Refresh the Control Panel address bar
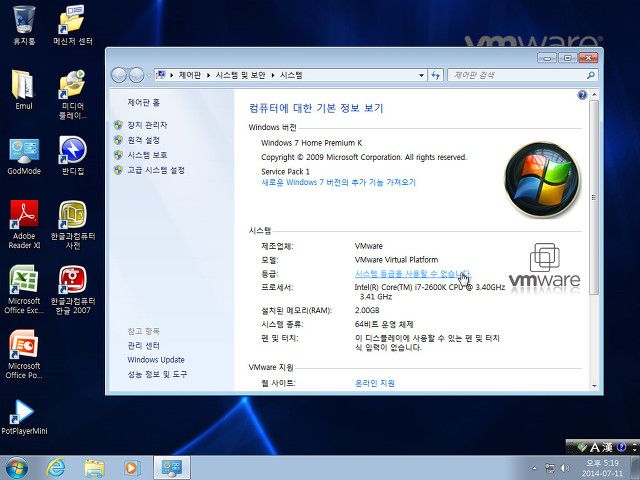Viewport: 640px width, 480px height. coord(436,75)
